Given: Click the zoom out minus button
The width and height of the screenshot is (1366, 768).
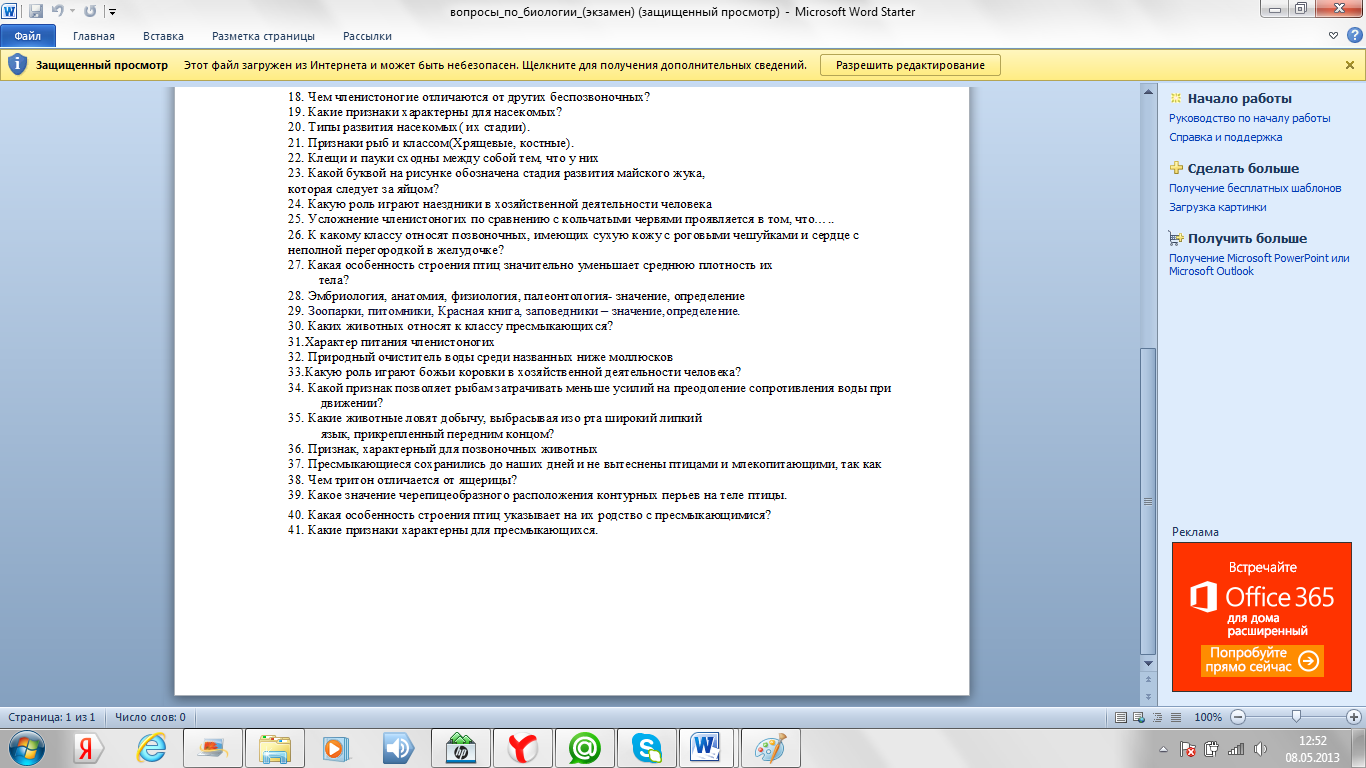Looking at the screenshot, I should pos(1238,718).
